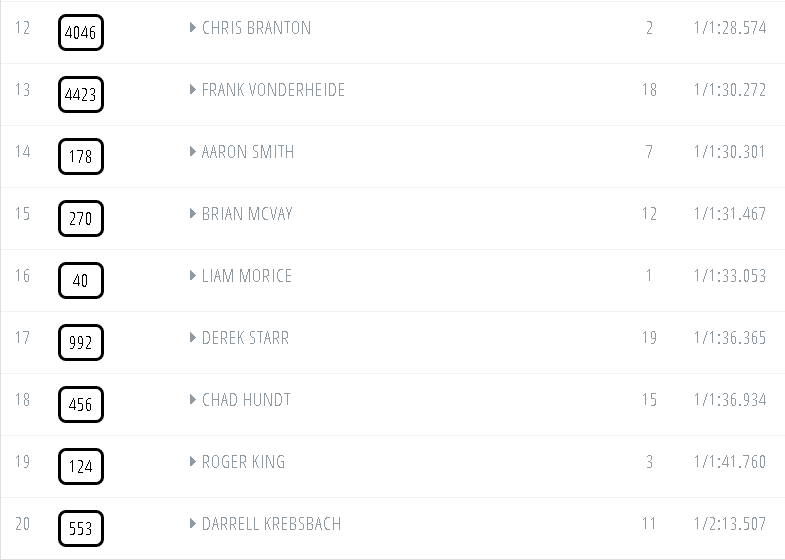The image size is (785, 560).
Task: Expand Frank Vonderheide's details arrow
Action: pos(193,90)
